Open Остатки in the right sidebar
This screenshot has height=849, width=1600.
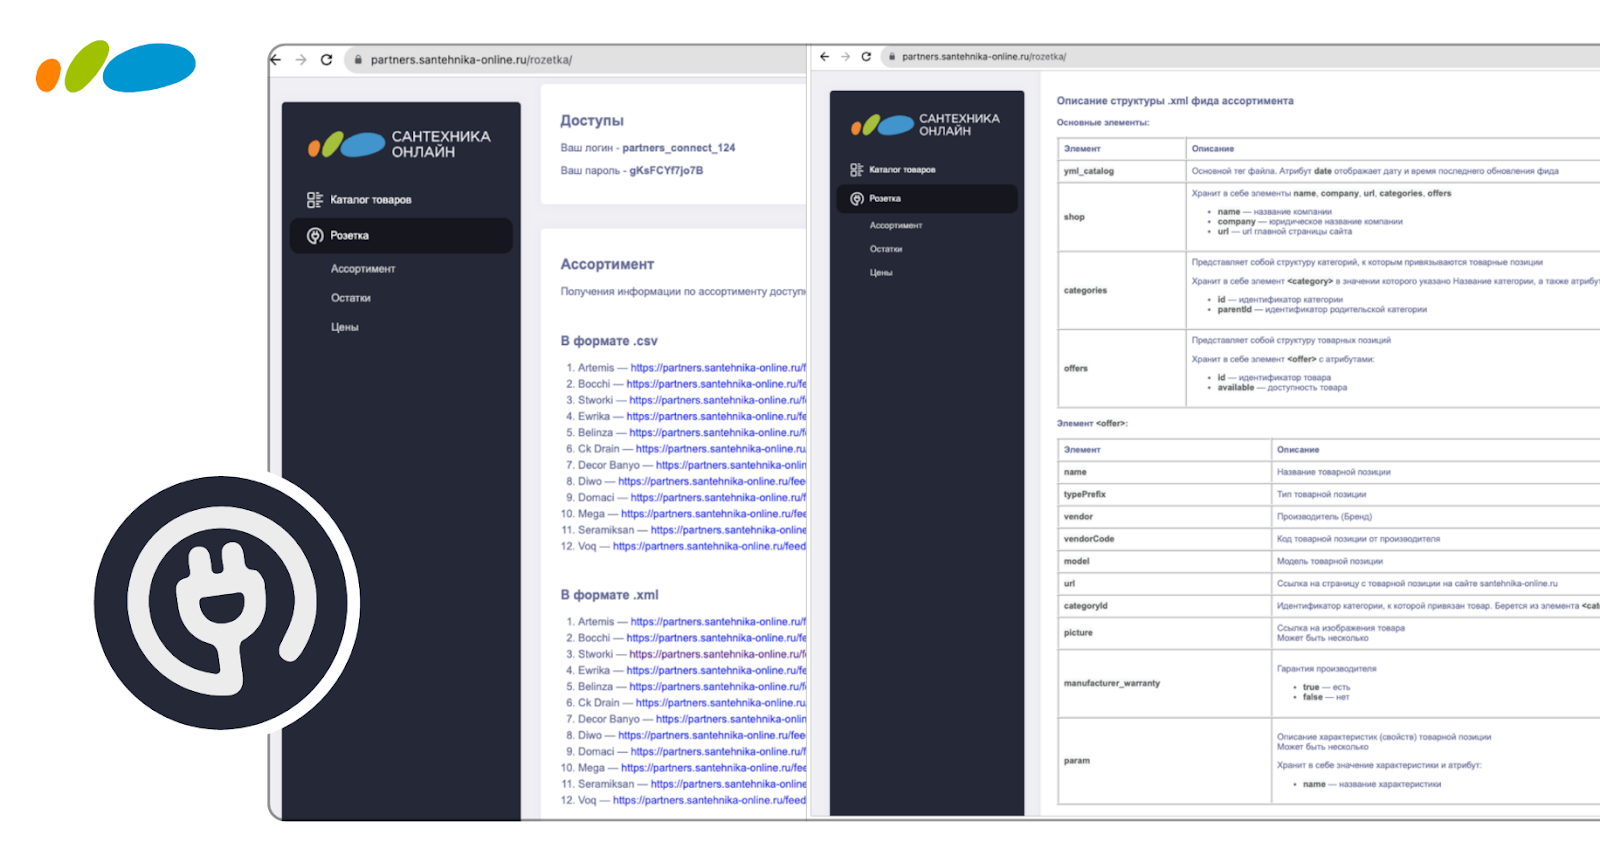[x=886, y=249]
